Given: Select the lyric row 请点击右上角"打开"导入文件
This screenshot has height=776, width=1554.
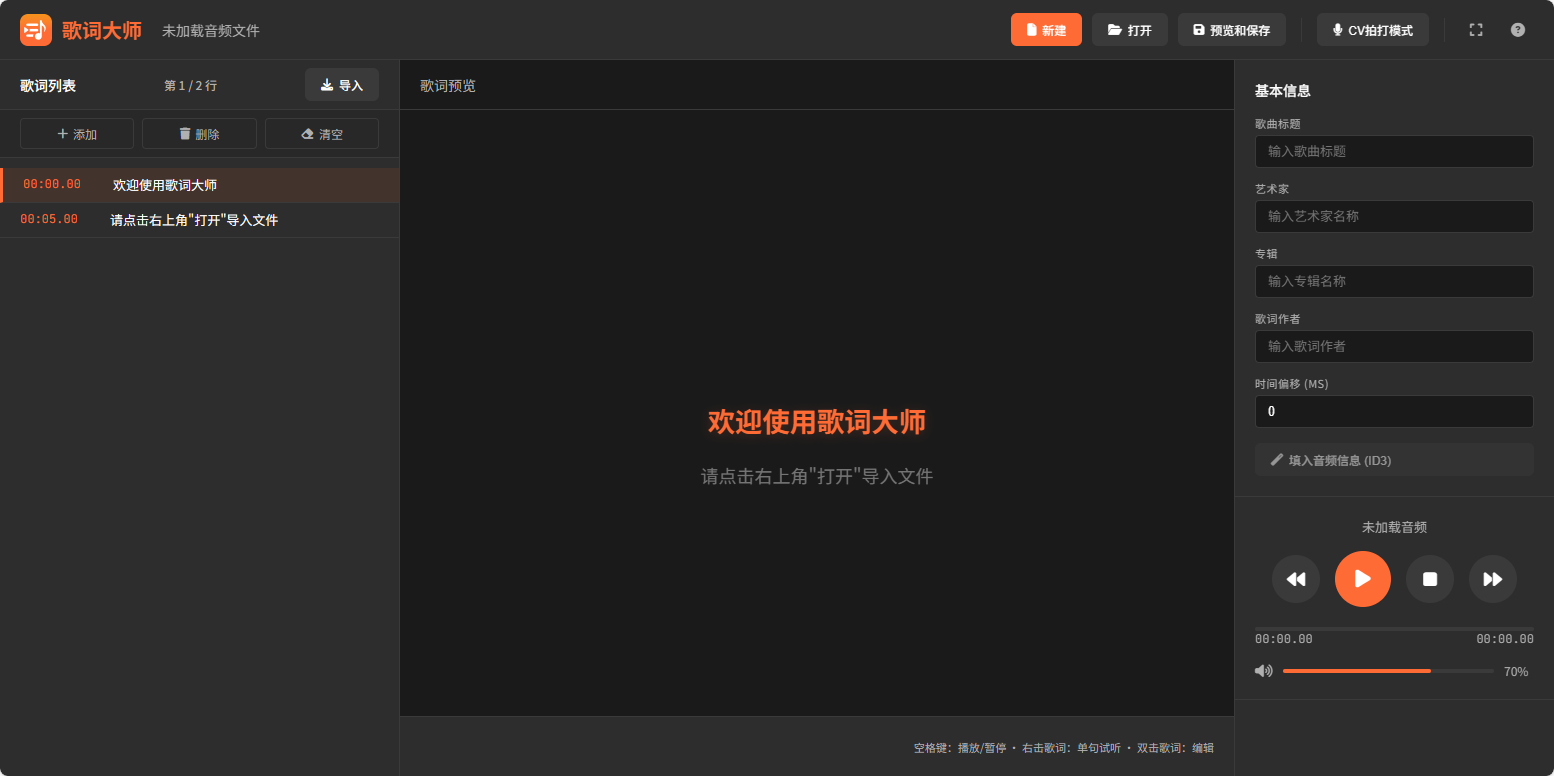Looking at the screenshot, I should pos(200,220).
